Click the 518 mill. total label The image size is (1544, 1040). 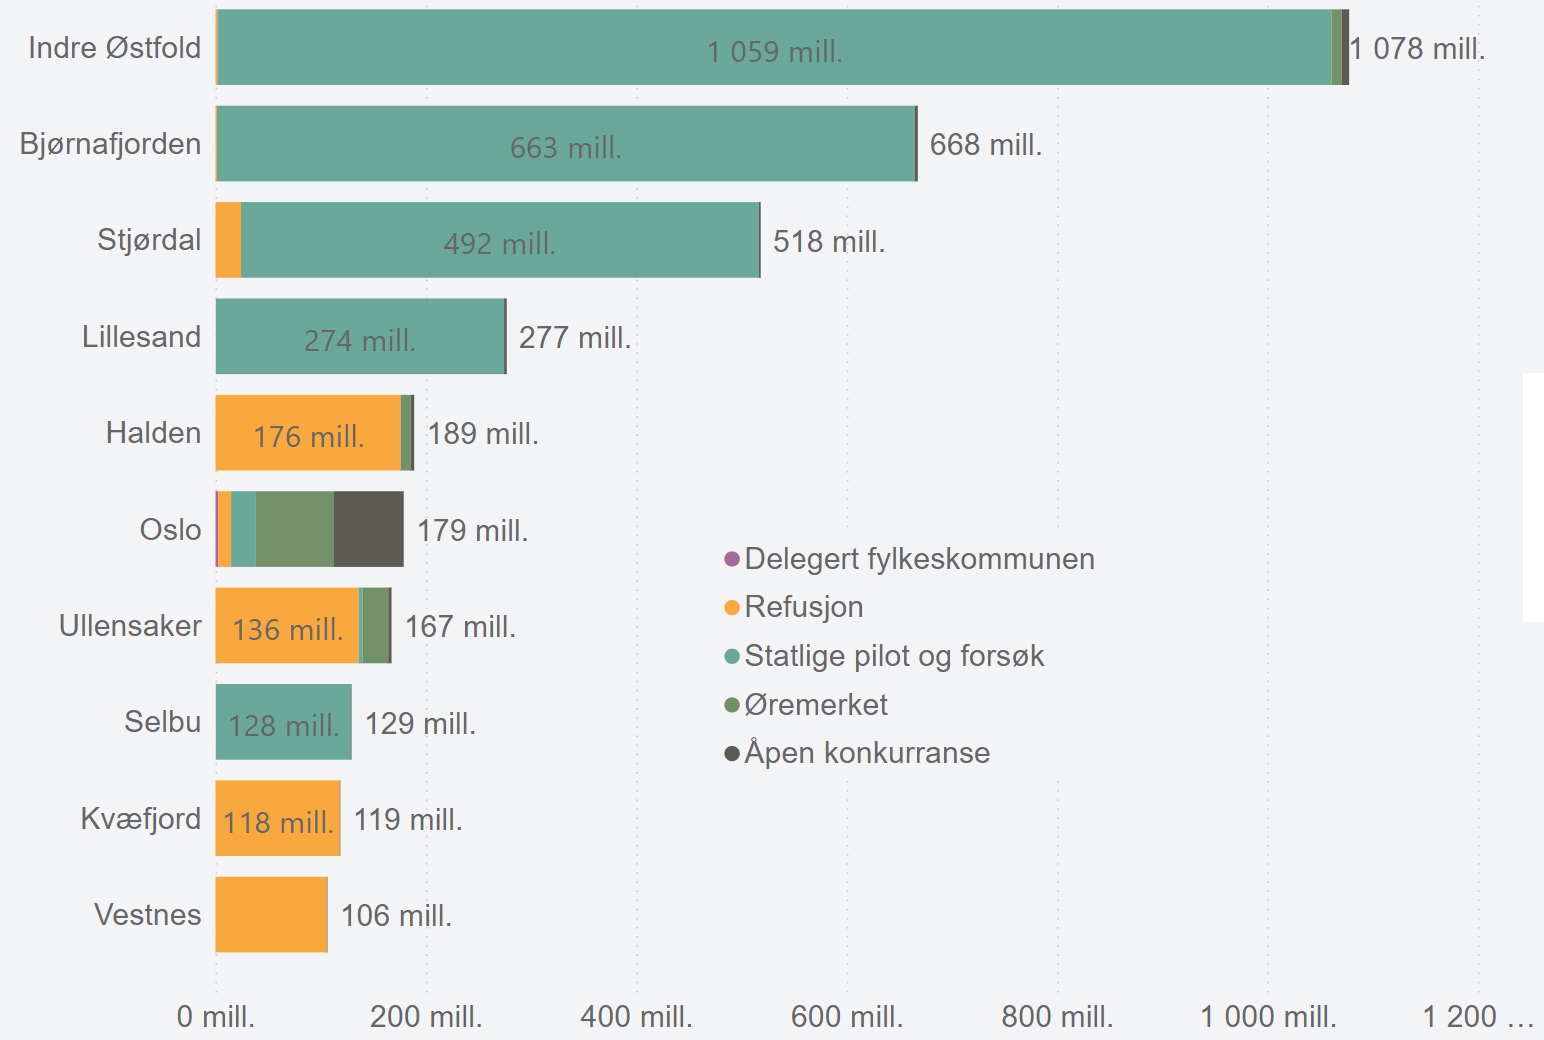pyautogui.click(x=829, y=241)
